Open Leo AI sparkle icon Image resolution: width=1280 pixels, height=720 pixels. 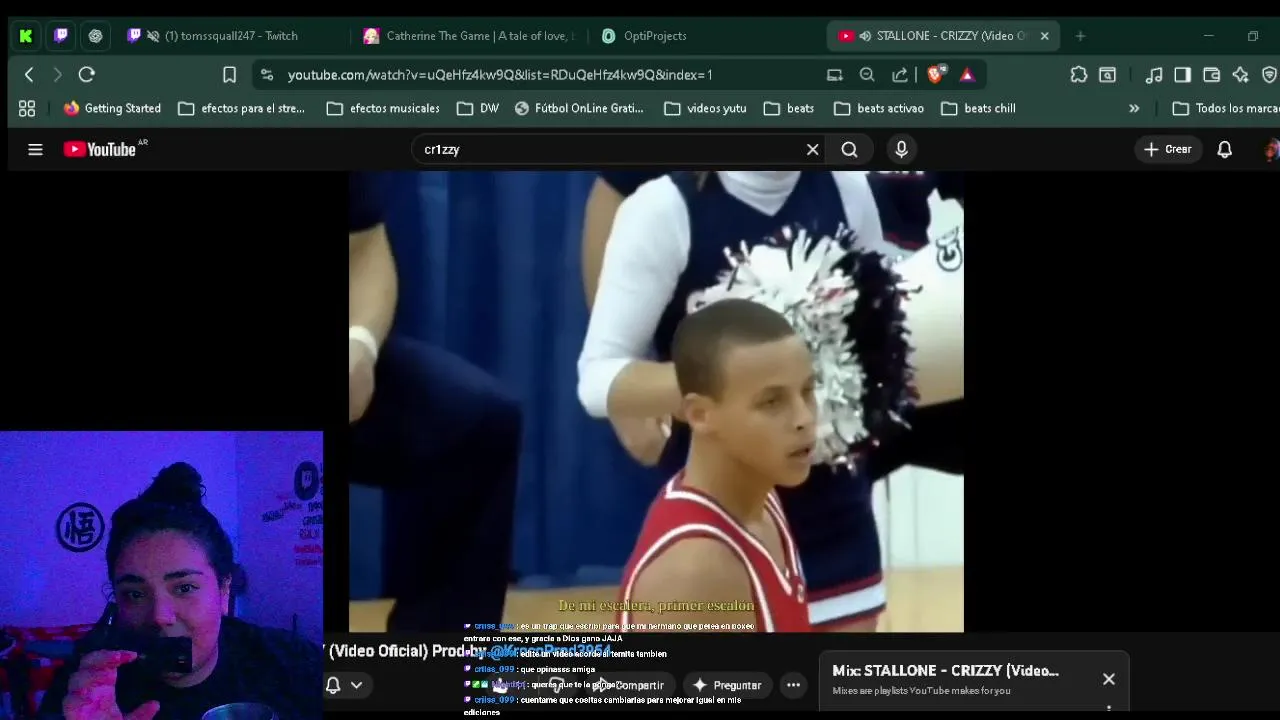pos(1240,75)
